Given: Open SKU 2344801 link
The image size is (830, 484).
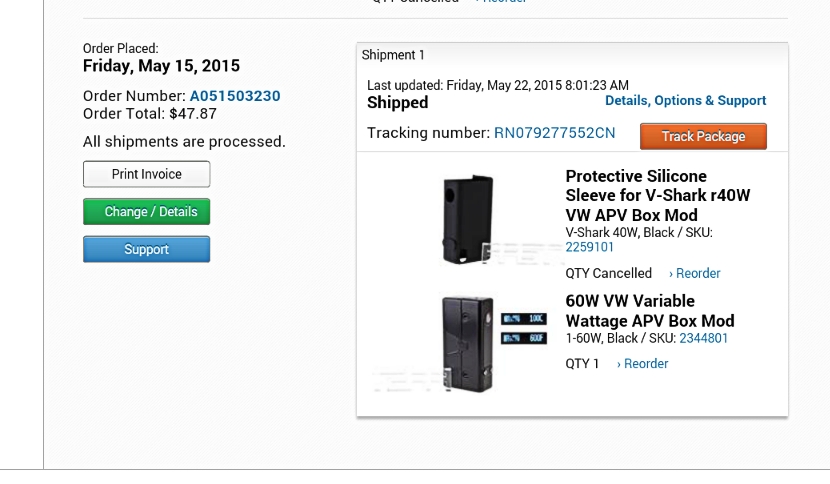Looking at the screenshot, I should tap(703, 338).
